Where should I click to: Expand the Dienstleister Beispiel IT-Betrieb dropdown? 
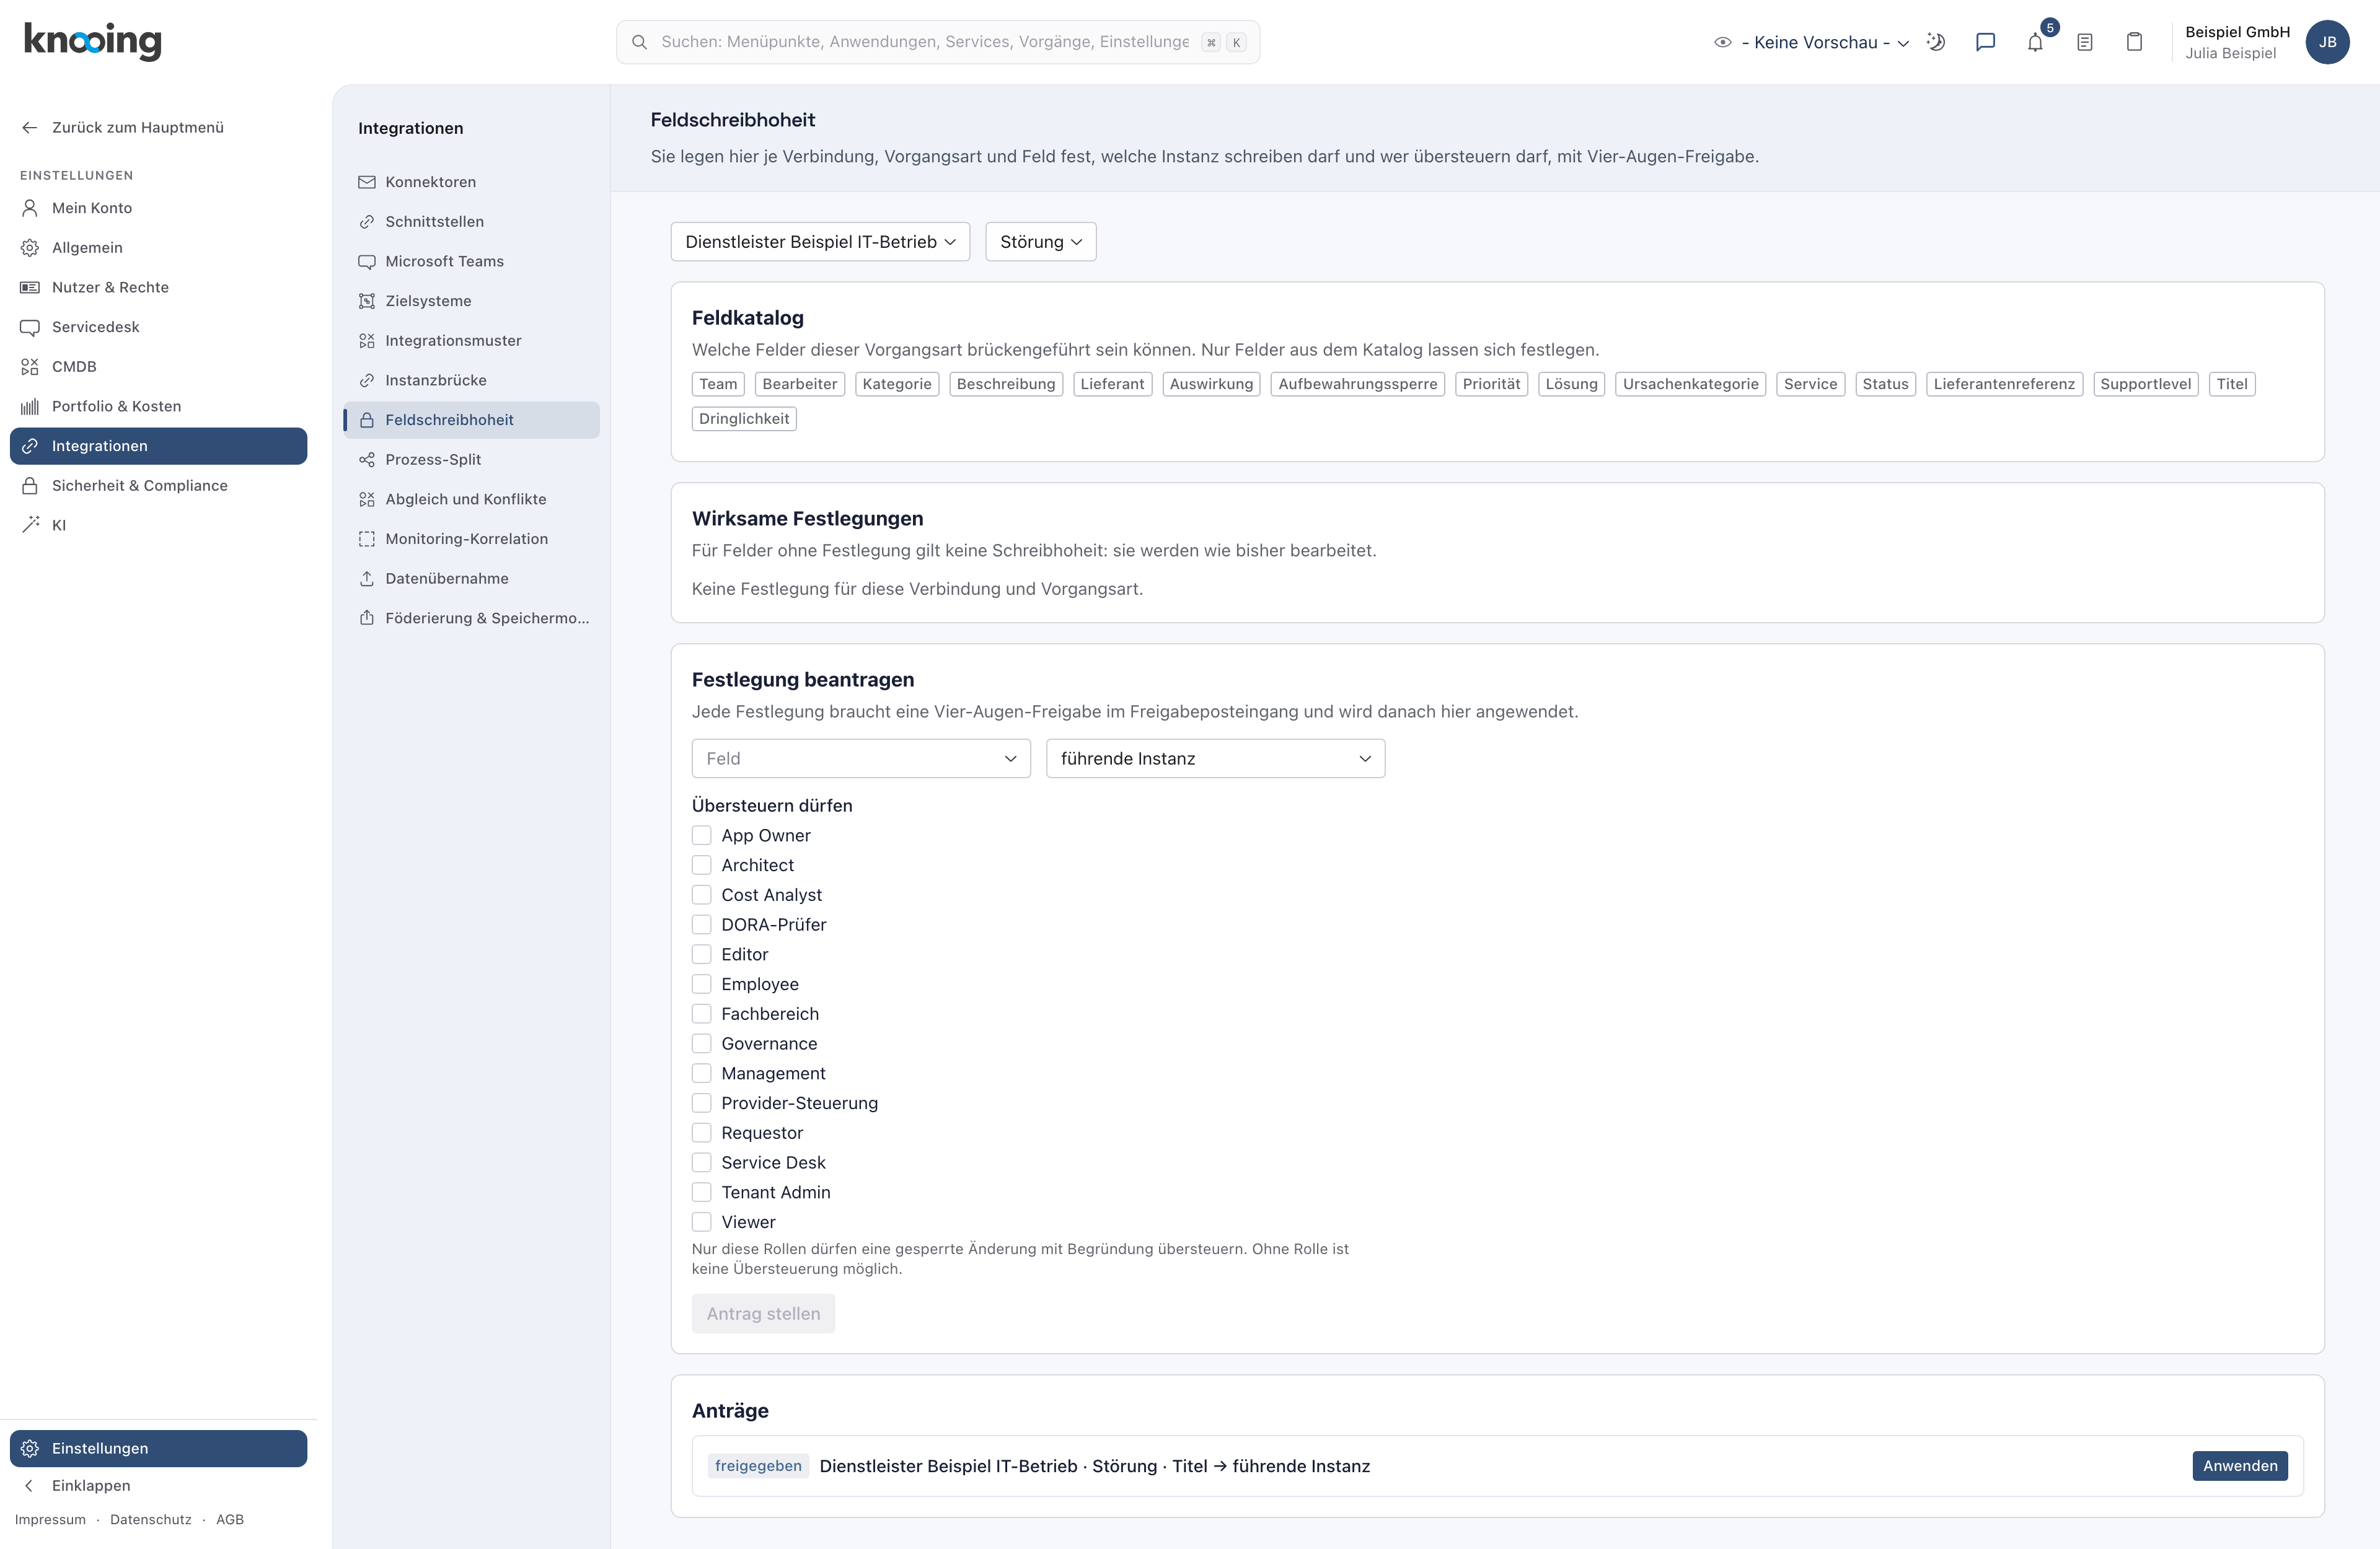tap(820, 242)
